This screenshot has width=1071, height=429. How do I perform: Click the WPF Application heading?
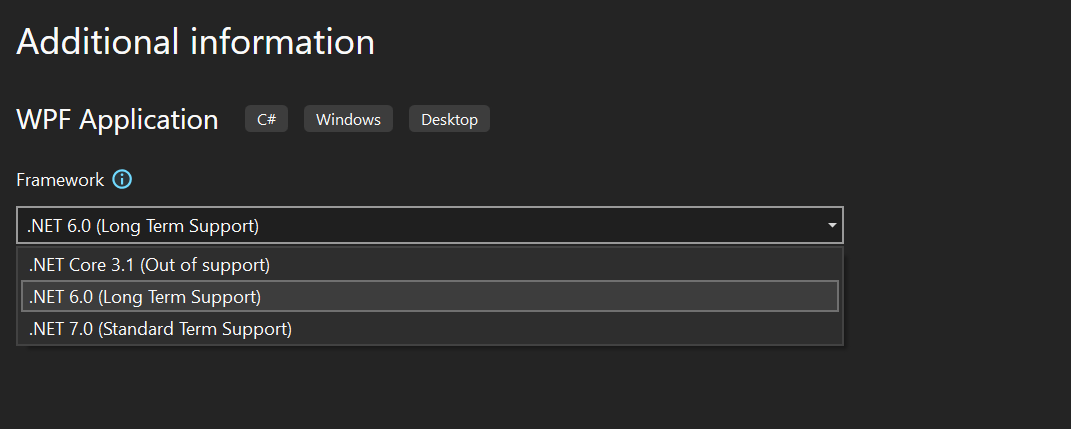click(117, 120)
